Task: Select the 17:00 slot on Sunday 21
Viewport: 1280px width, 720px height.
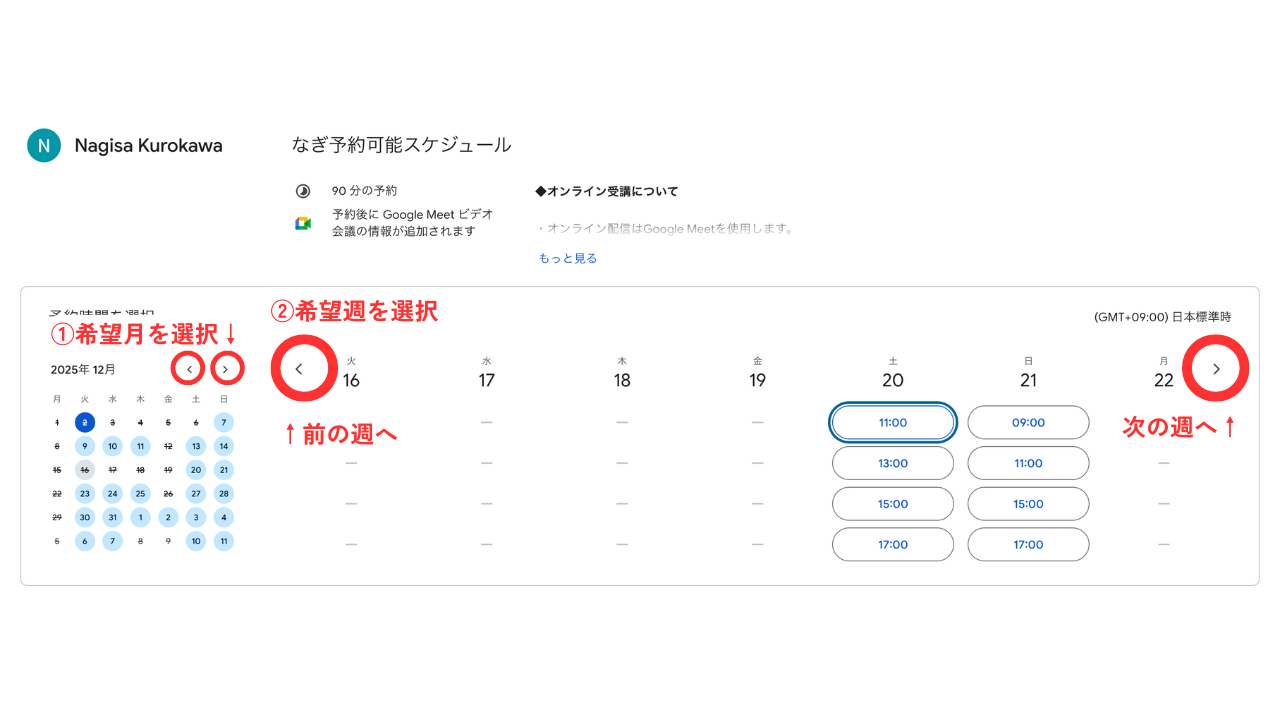Action: [x=1028, y=545]
